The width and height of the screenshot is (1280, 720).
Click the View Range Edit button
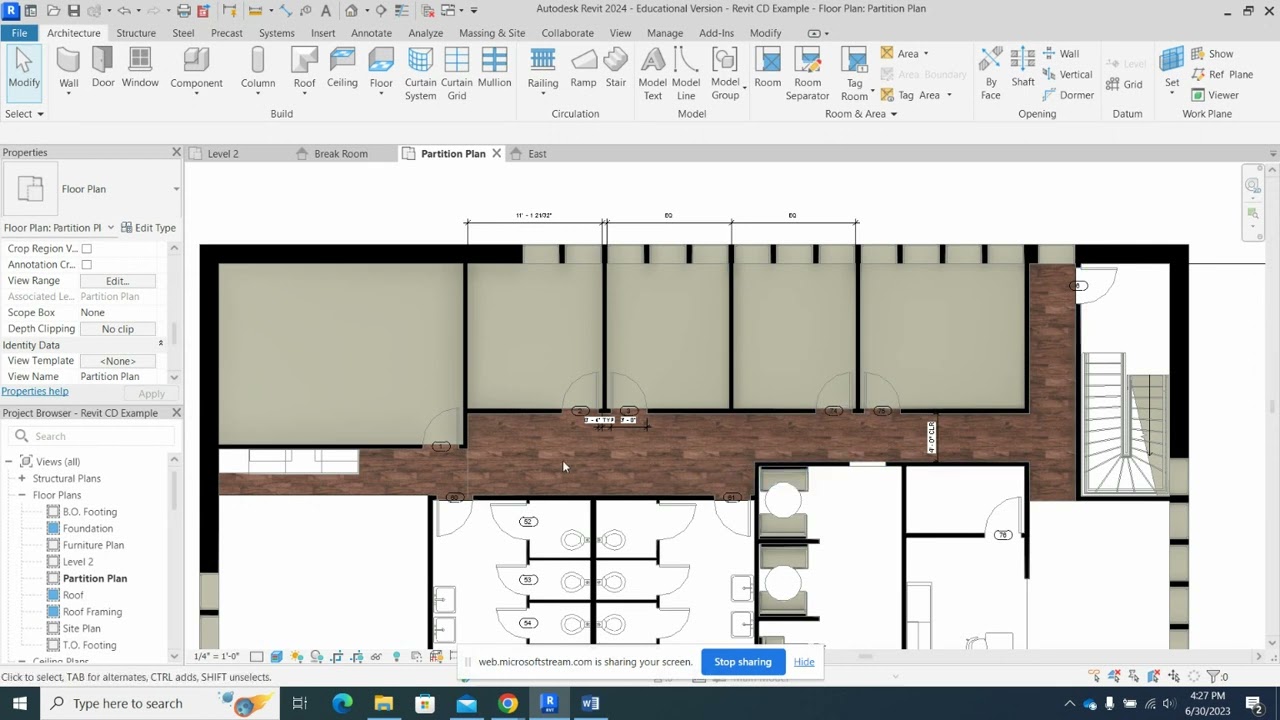117,281
